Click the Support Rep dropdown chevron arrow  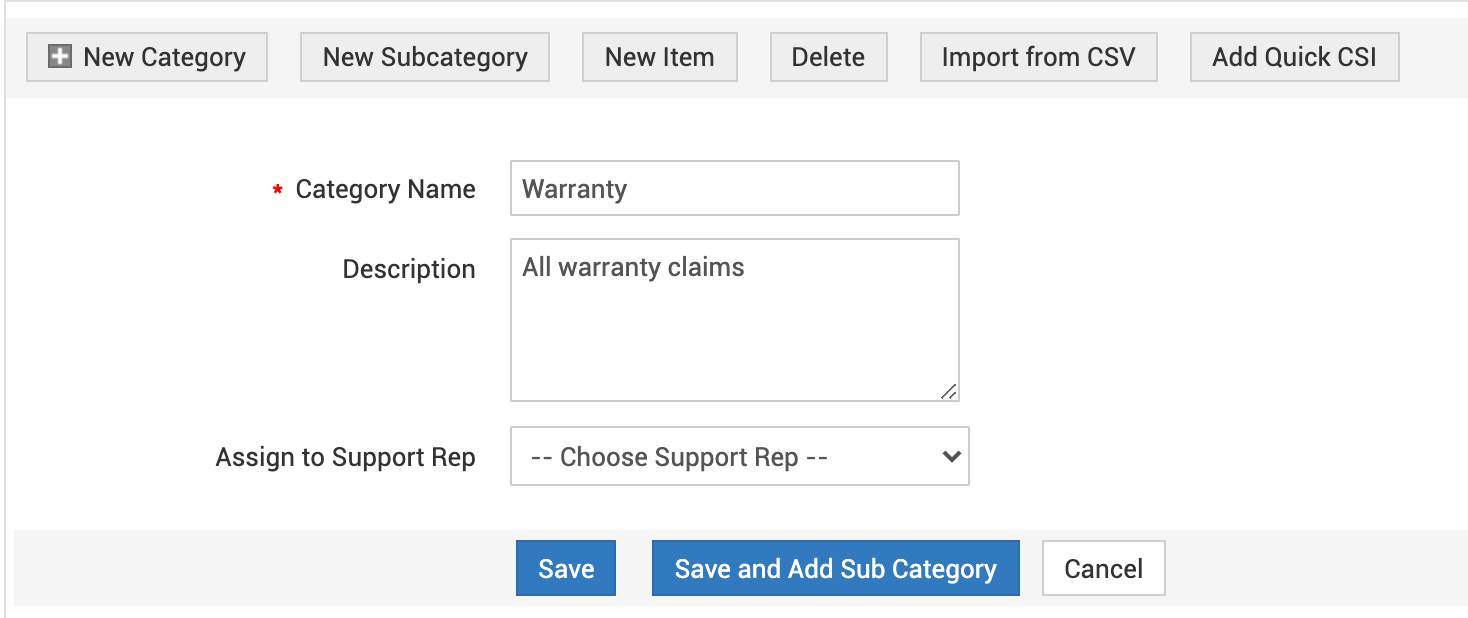(x=951, y=457)
